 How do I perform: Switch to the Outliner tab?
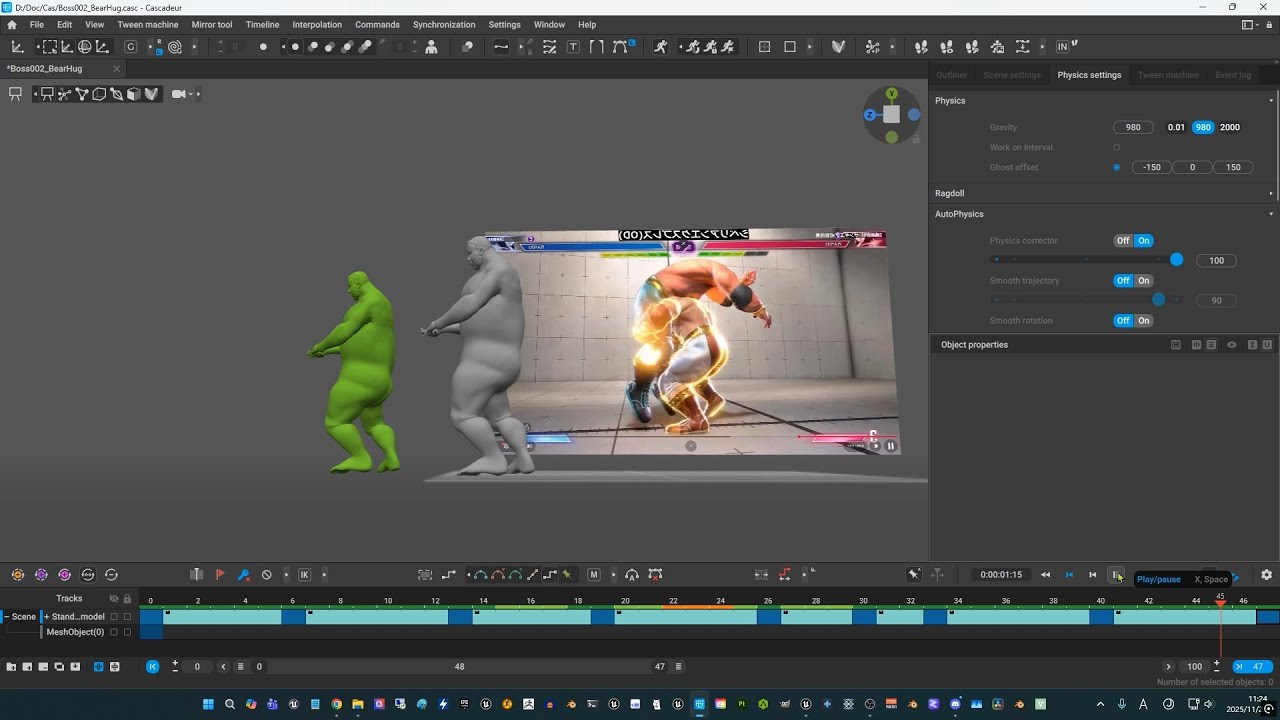(x=952, y=75)
